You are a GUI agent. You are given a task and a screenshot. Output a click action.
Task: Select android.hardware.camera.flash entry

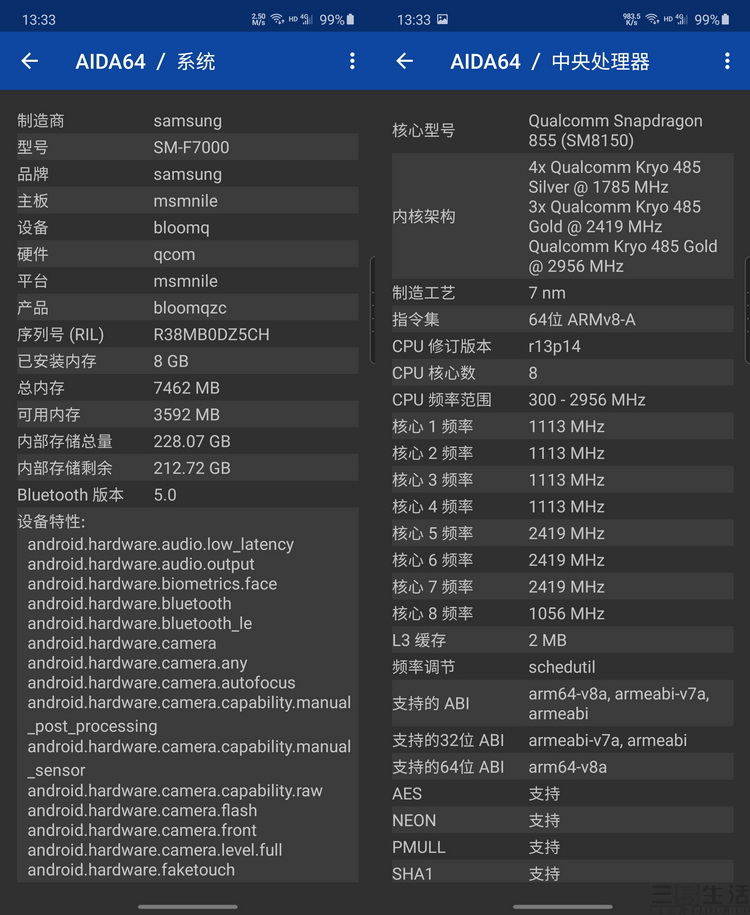coord(142,811)
